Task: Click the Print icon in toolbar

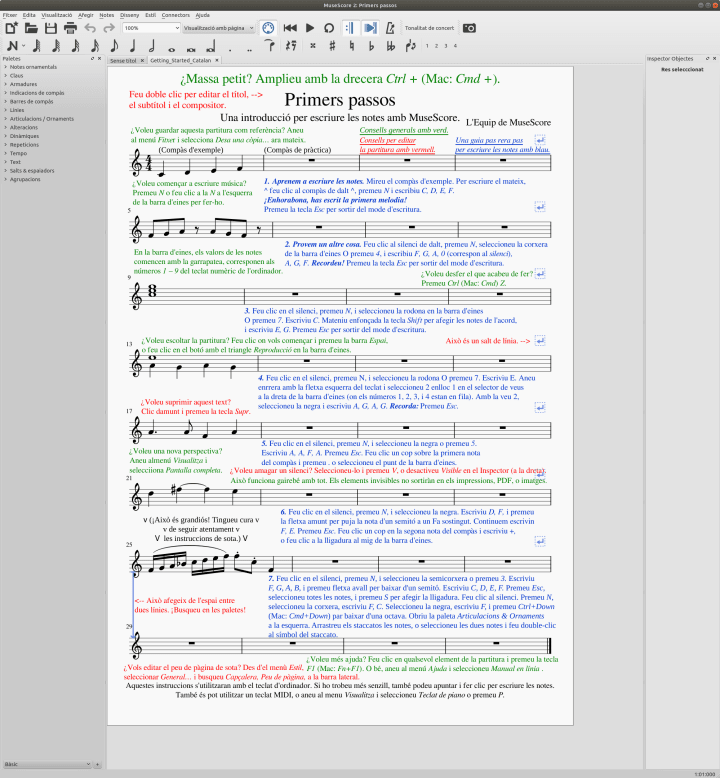Action: pos(70,28)
